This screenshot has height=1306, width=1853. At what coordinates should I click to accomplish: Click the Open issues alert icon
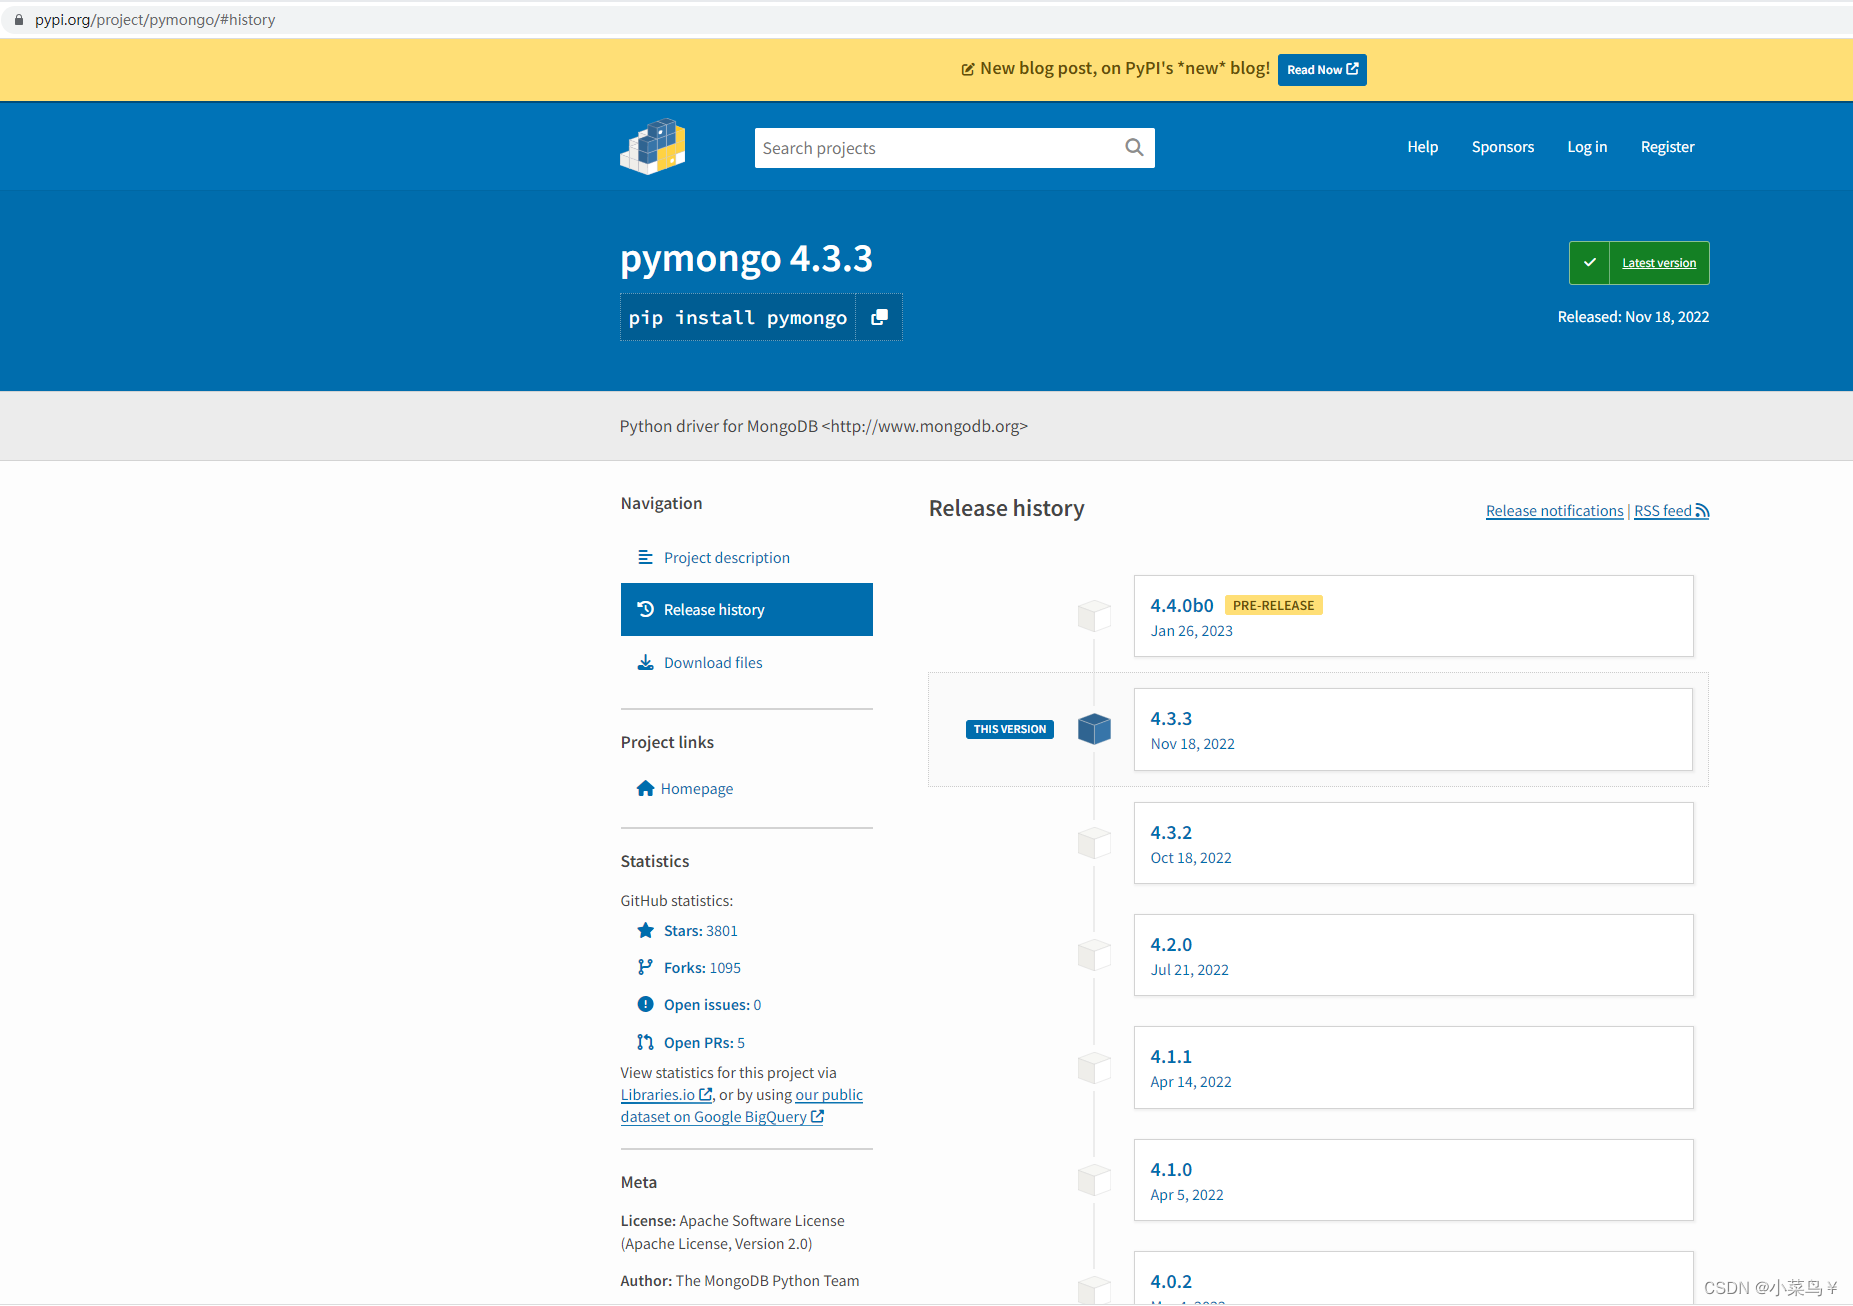point(645,1004)
